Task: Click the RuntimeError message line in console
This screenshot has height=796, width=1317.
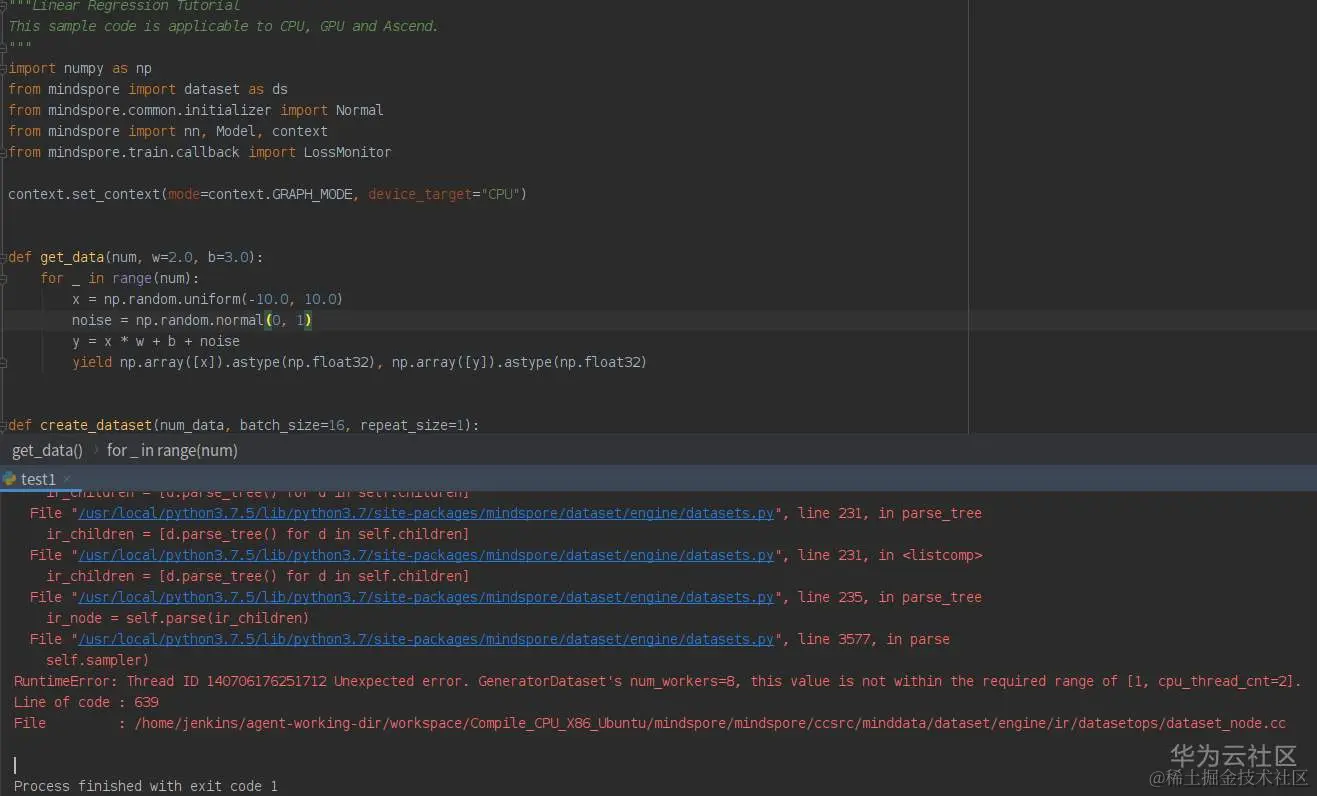Action: pos(657,681)
